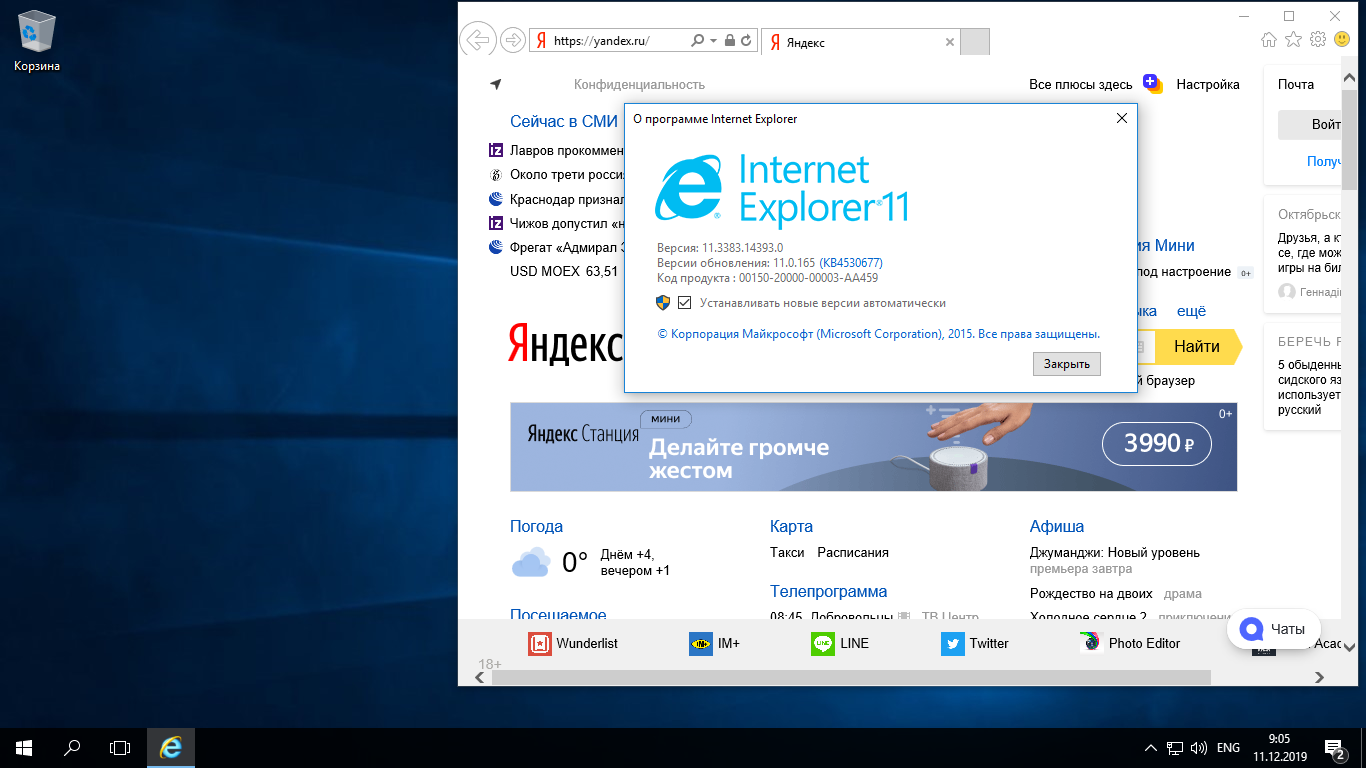Click the browser Forward arrow button
1366x768 pixels.
click(x=513, y=40)
